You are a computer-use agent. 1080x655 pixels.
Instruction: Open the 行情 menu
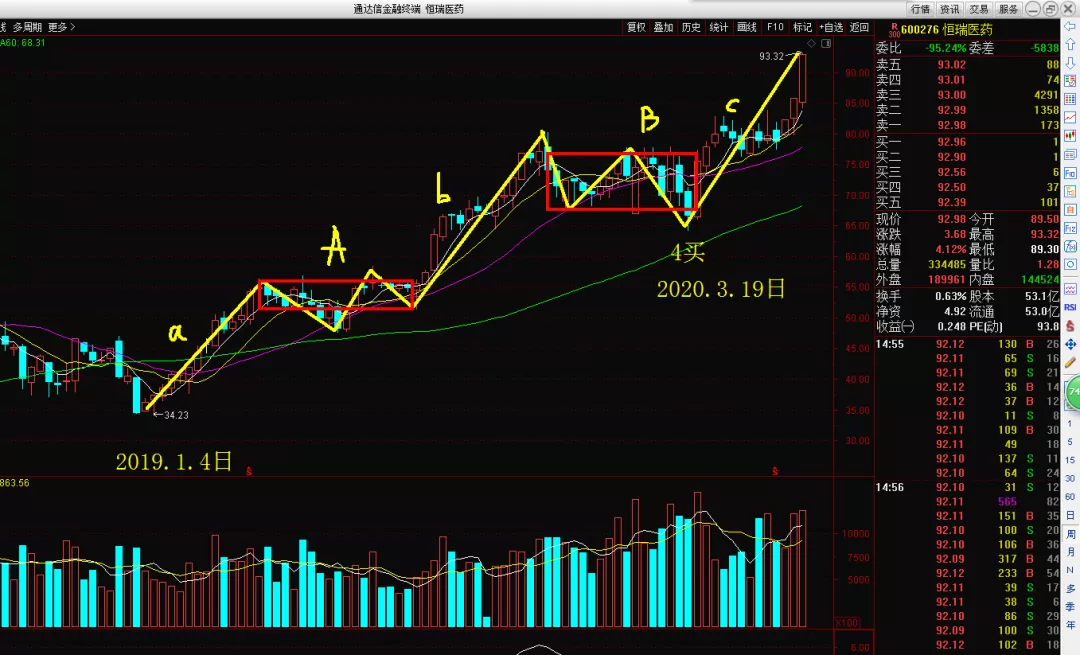tap(920, 9)
